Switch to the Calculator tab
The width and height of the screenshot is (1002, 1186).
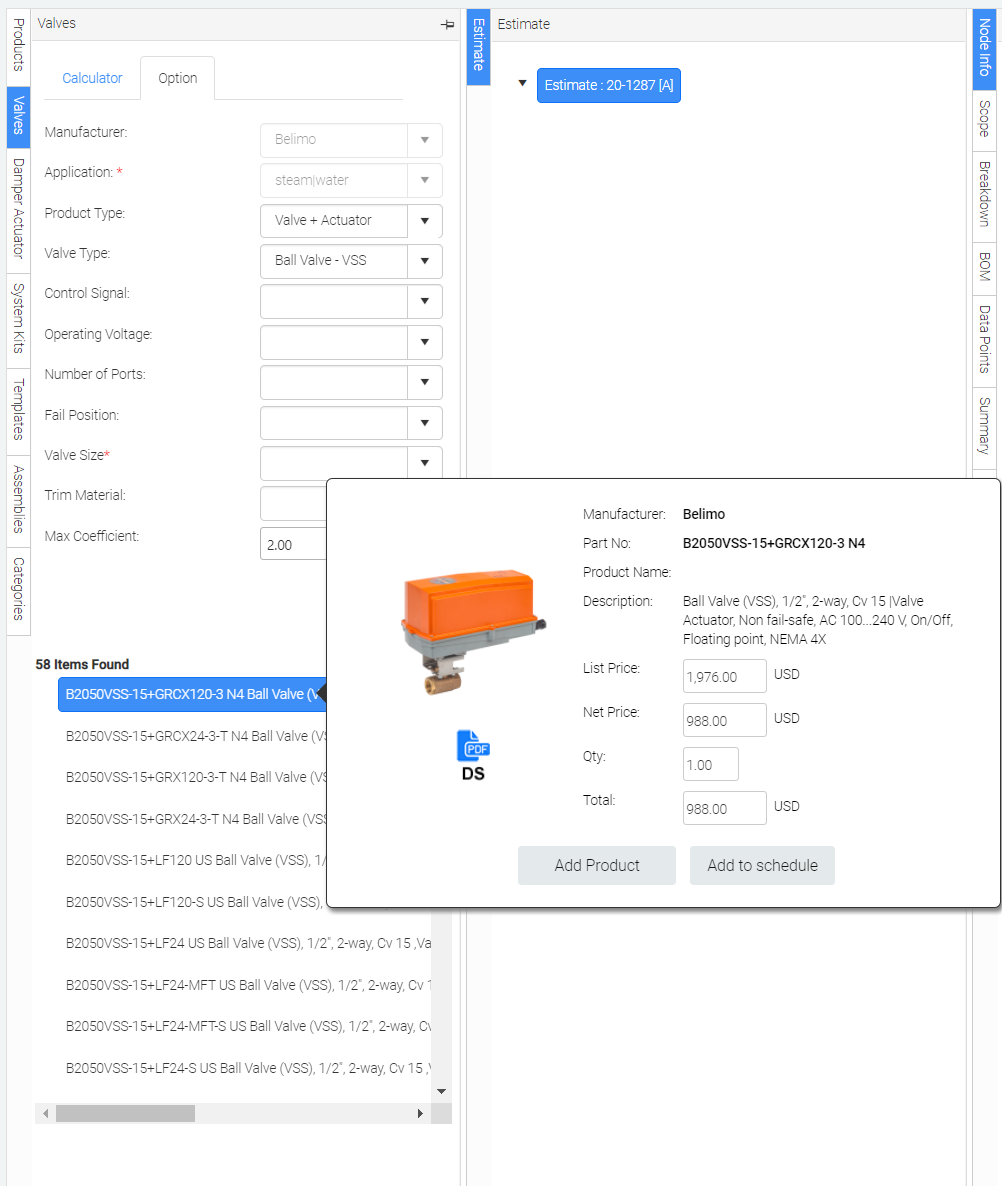click(92, 78)
